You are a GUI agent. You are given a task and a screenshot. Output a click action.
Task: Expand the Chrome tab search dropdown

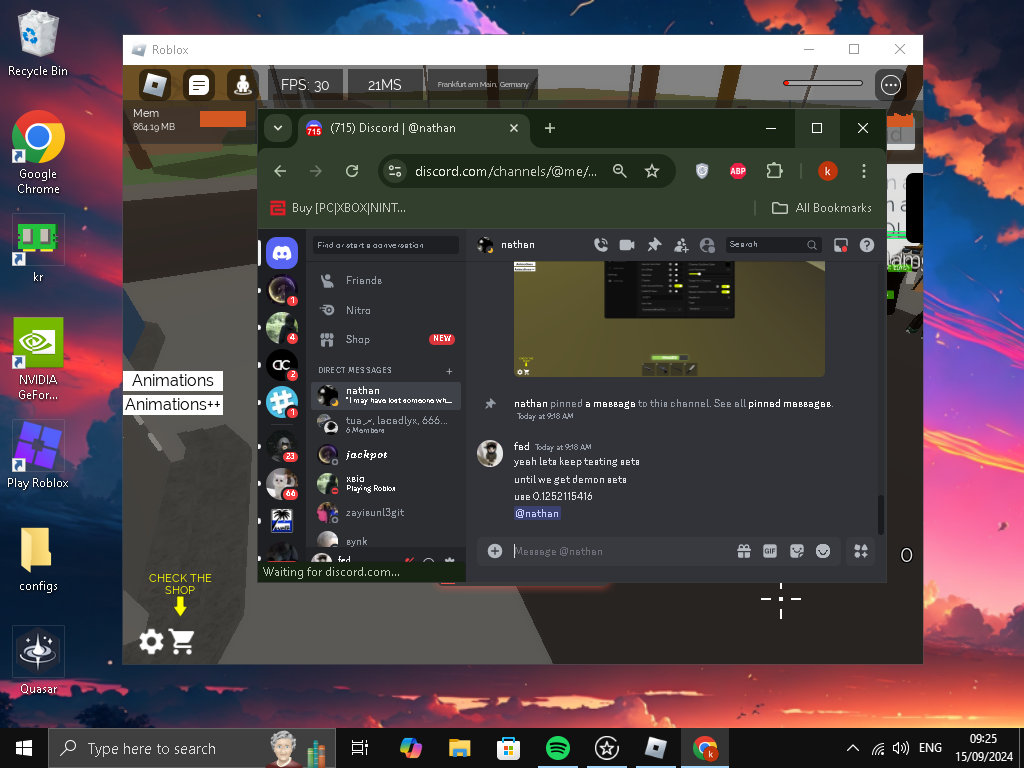(x=278, y=128)
